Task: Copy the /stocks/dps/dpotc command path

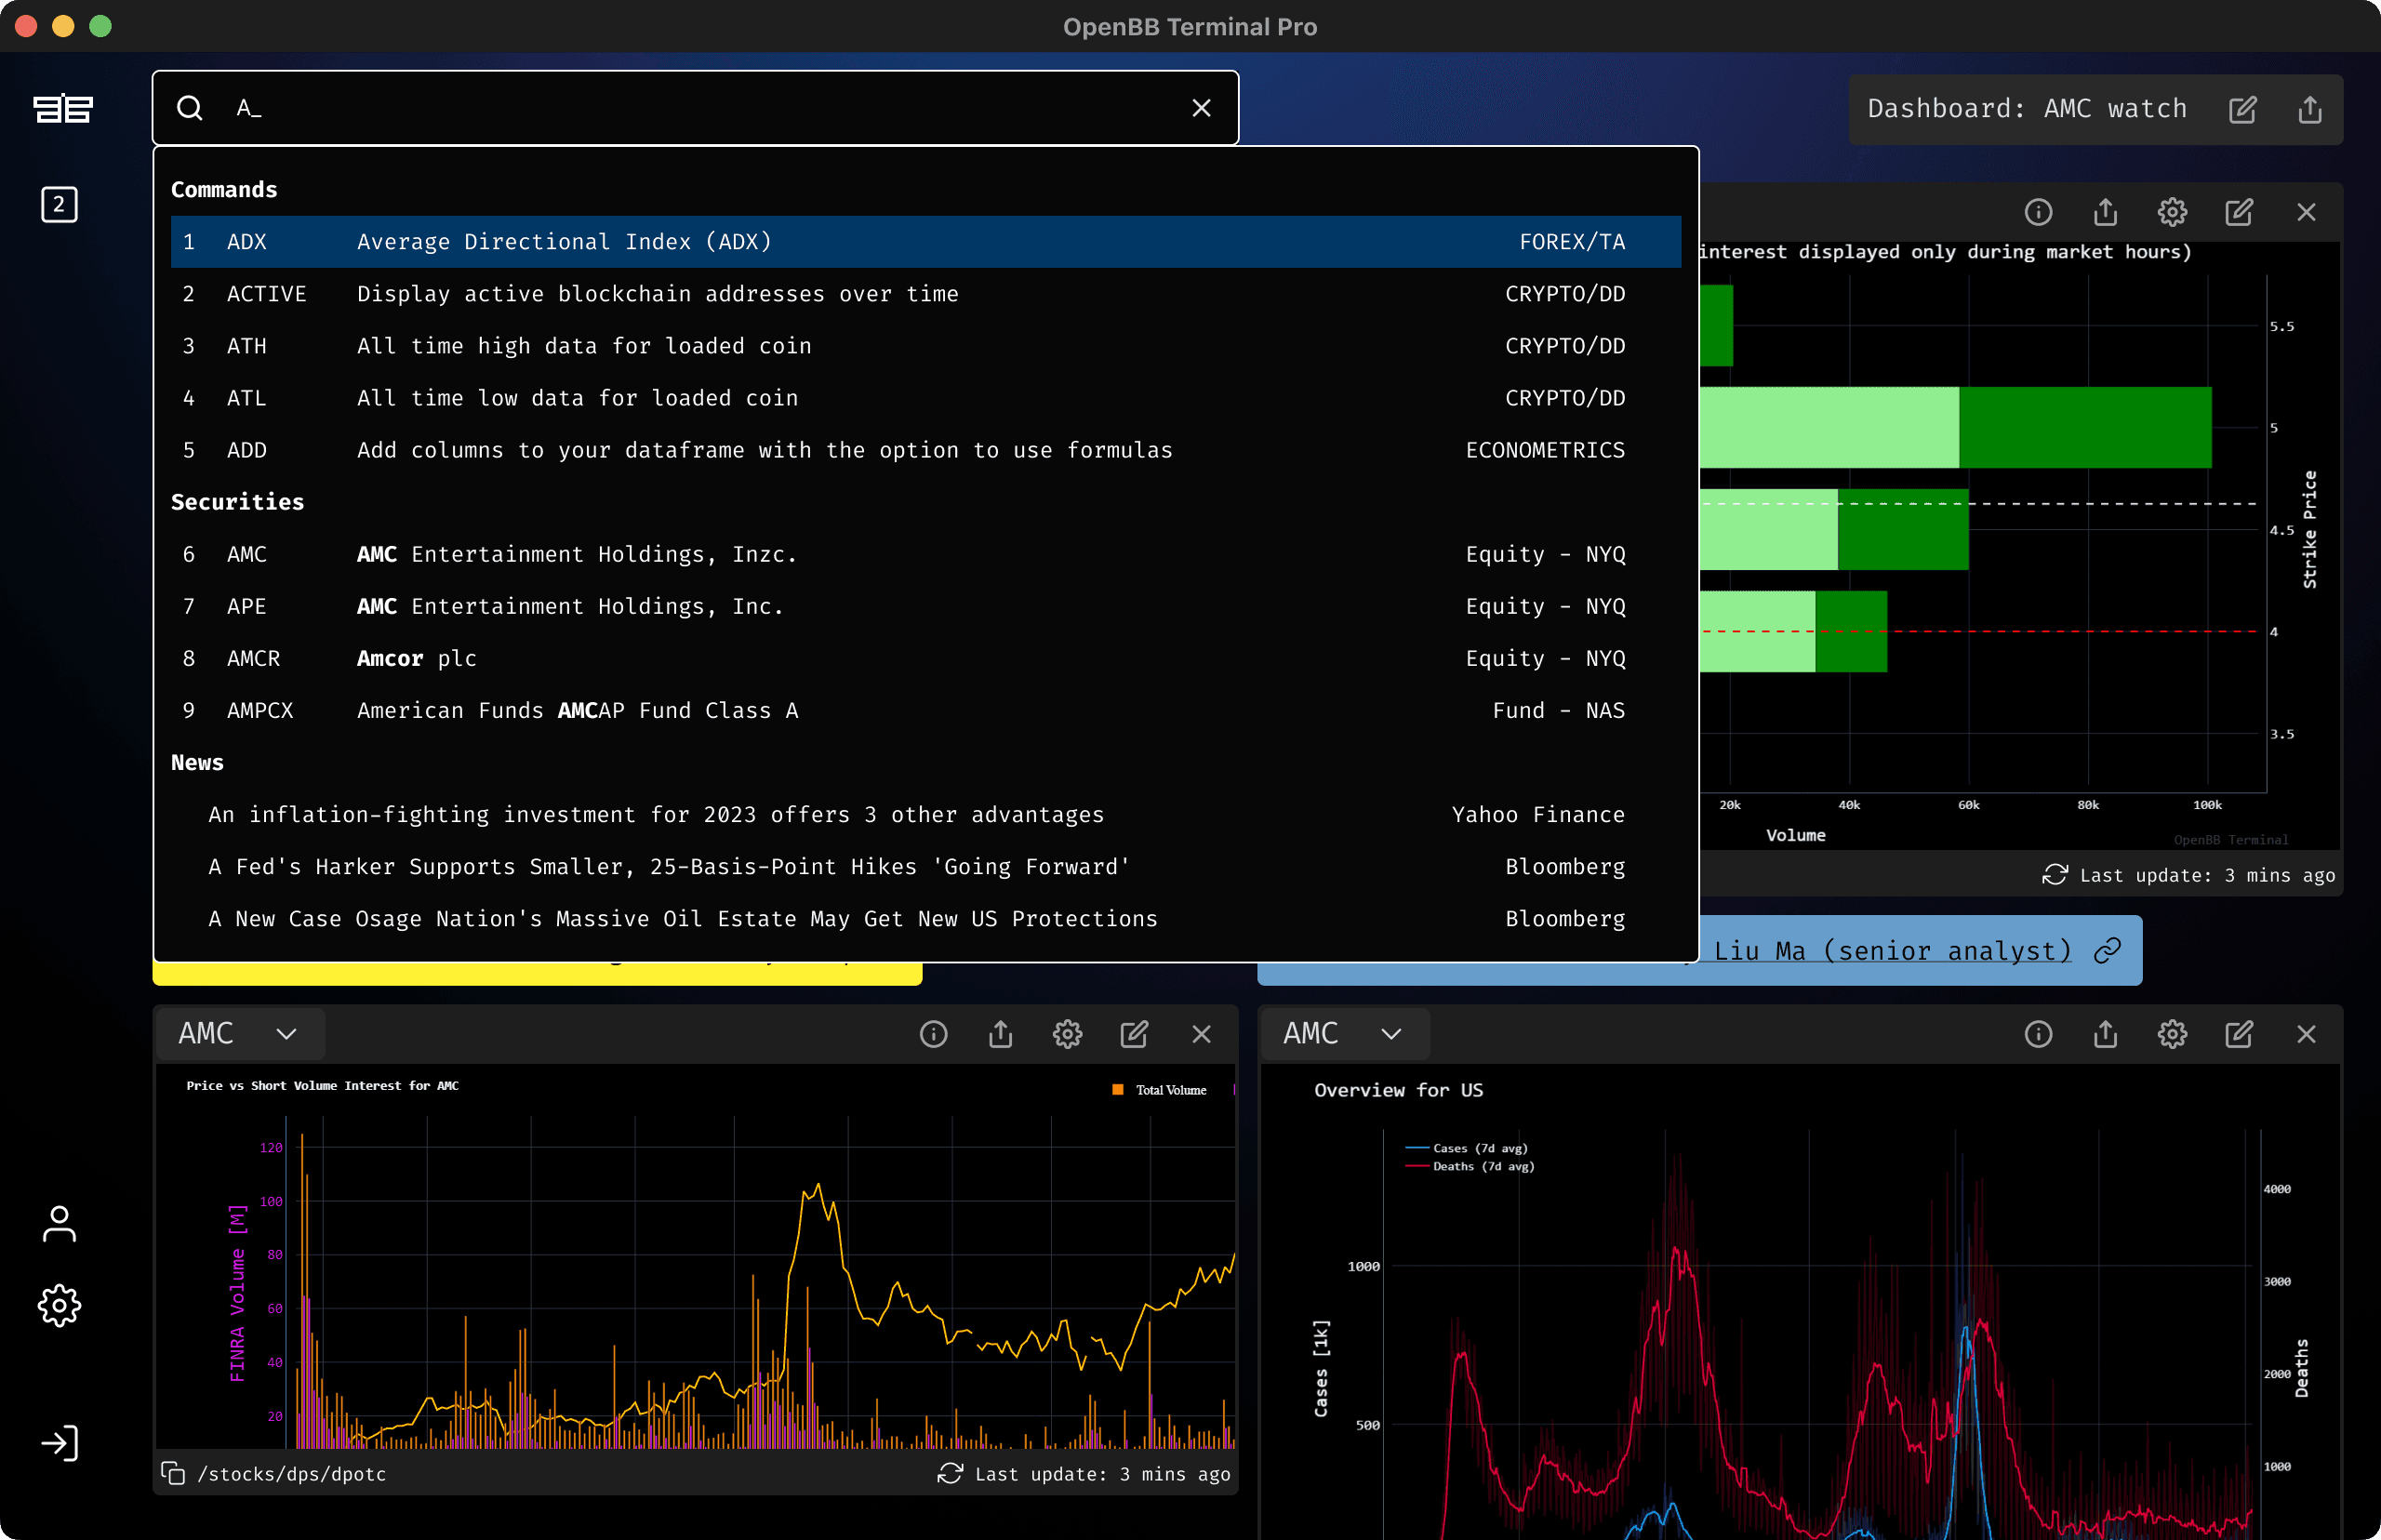Action: pyautogui.click(x=173, y=1473)
